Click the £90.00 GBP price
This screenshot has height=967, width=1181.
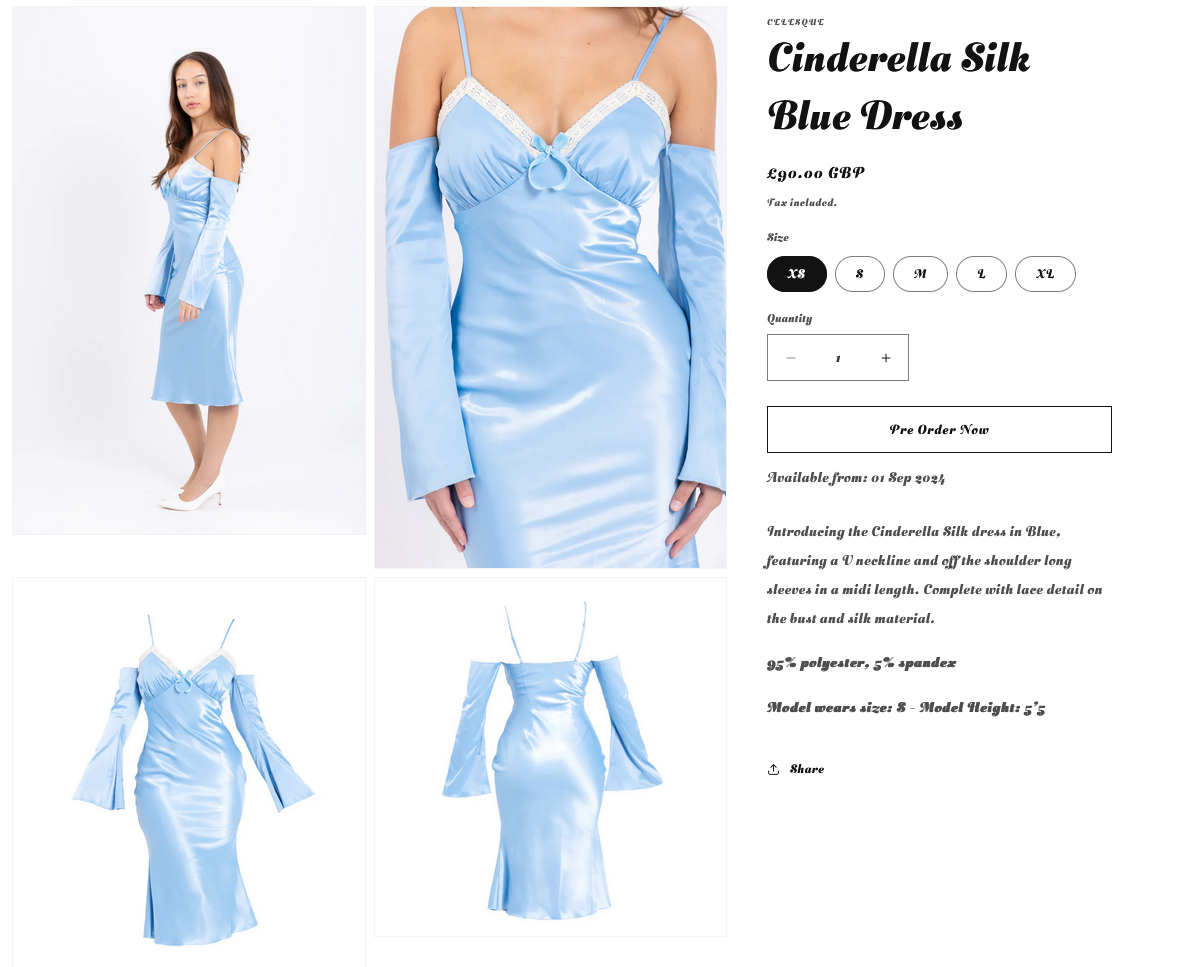click(x=816, y=173)
